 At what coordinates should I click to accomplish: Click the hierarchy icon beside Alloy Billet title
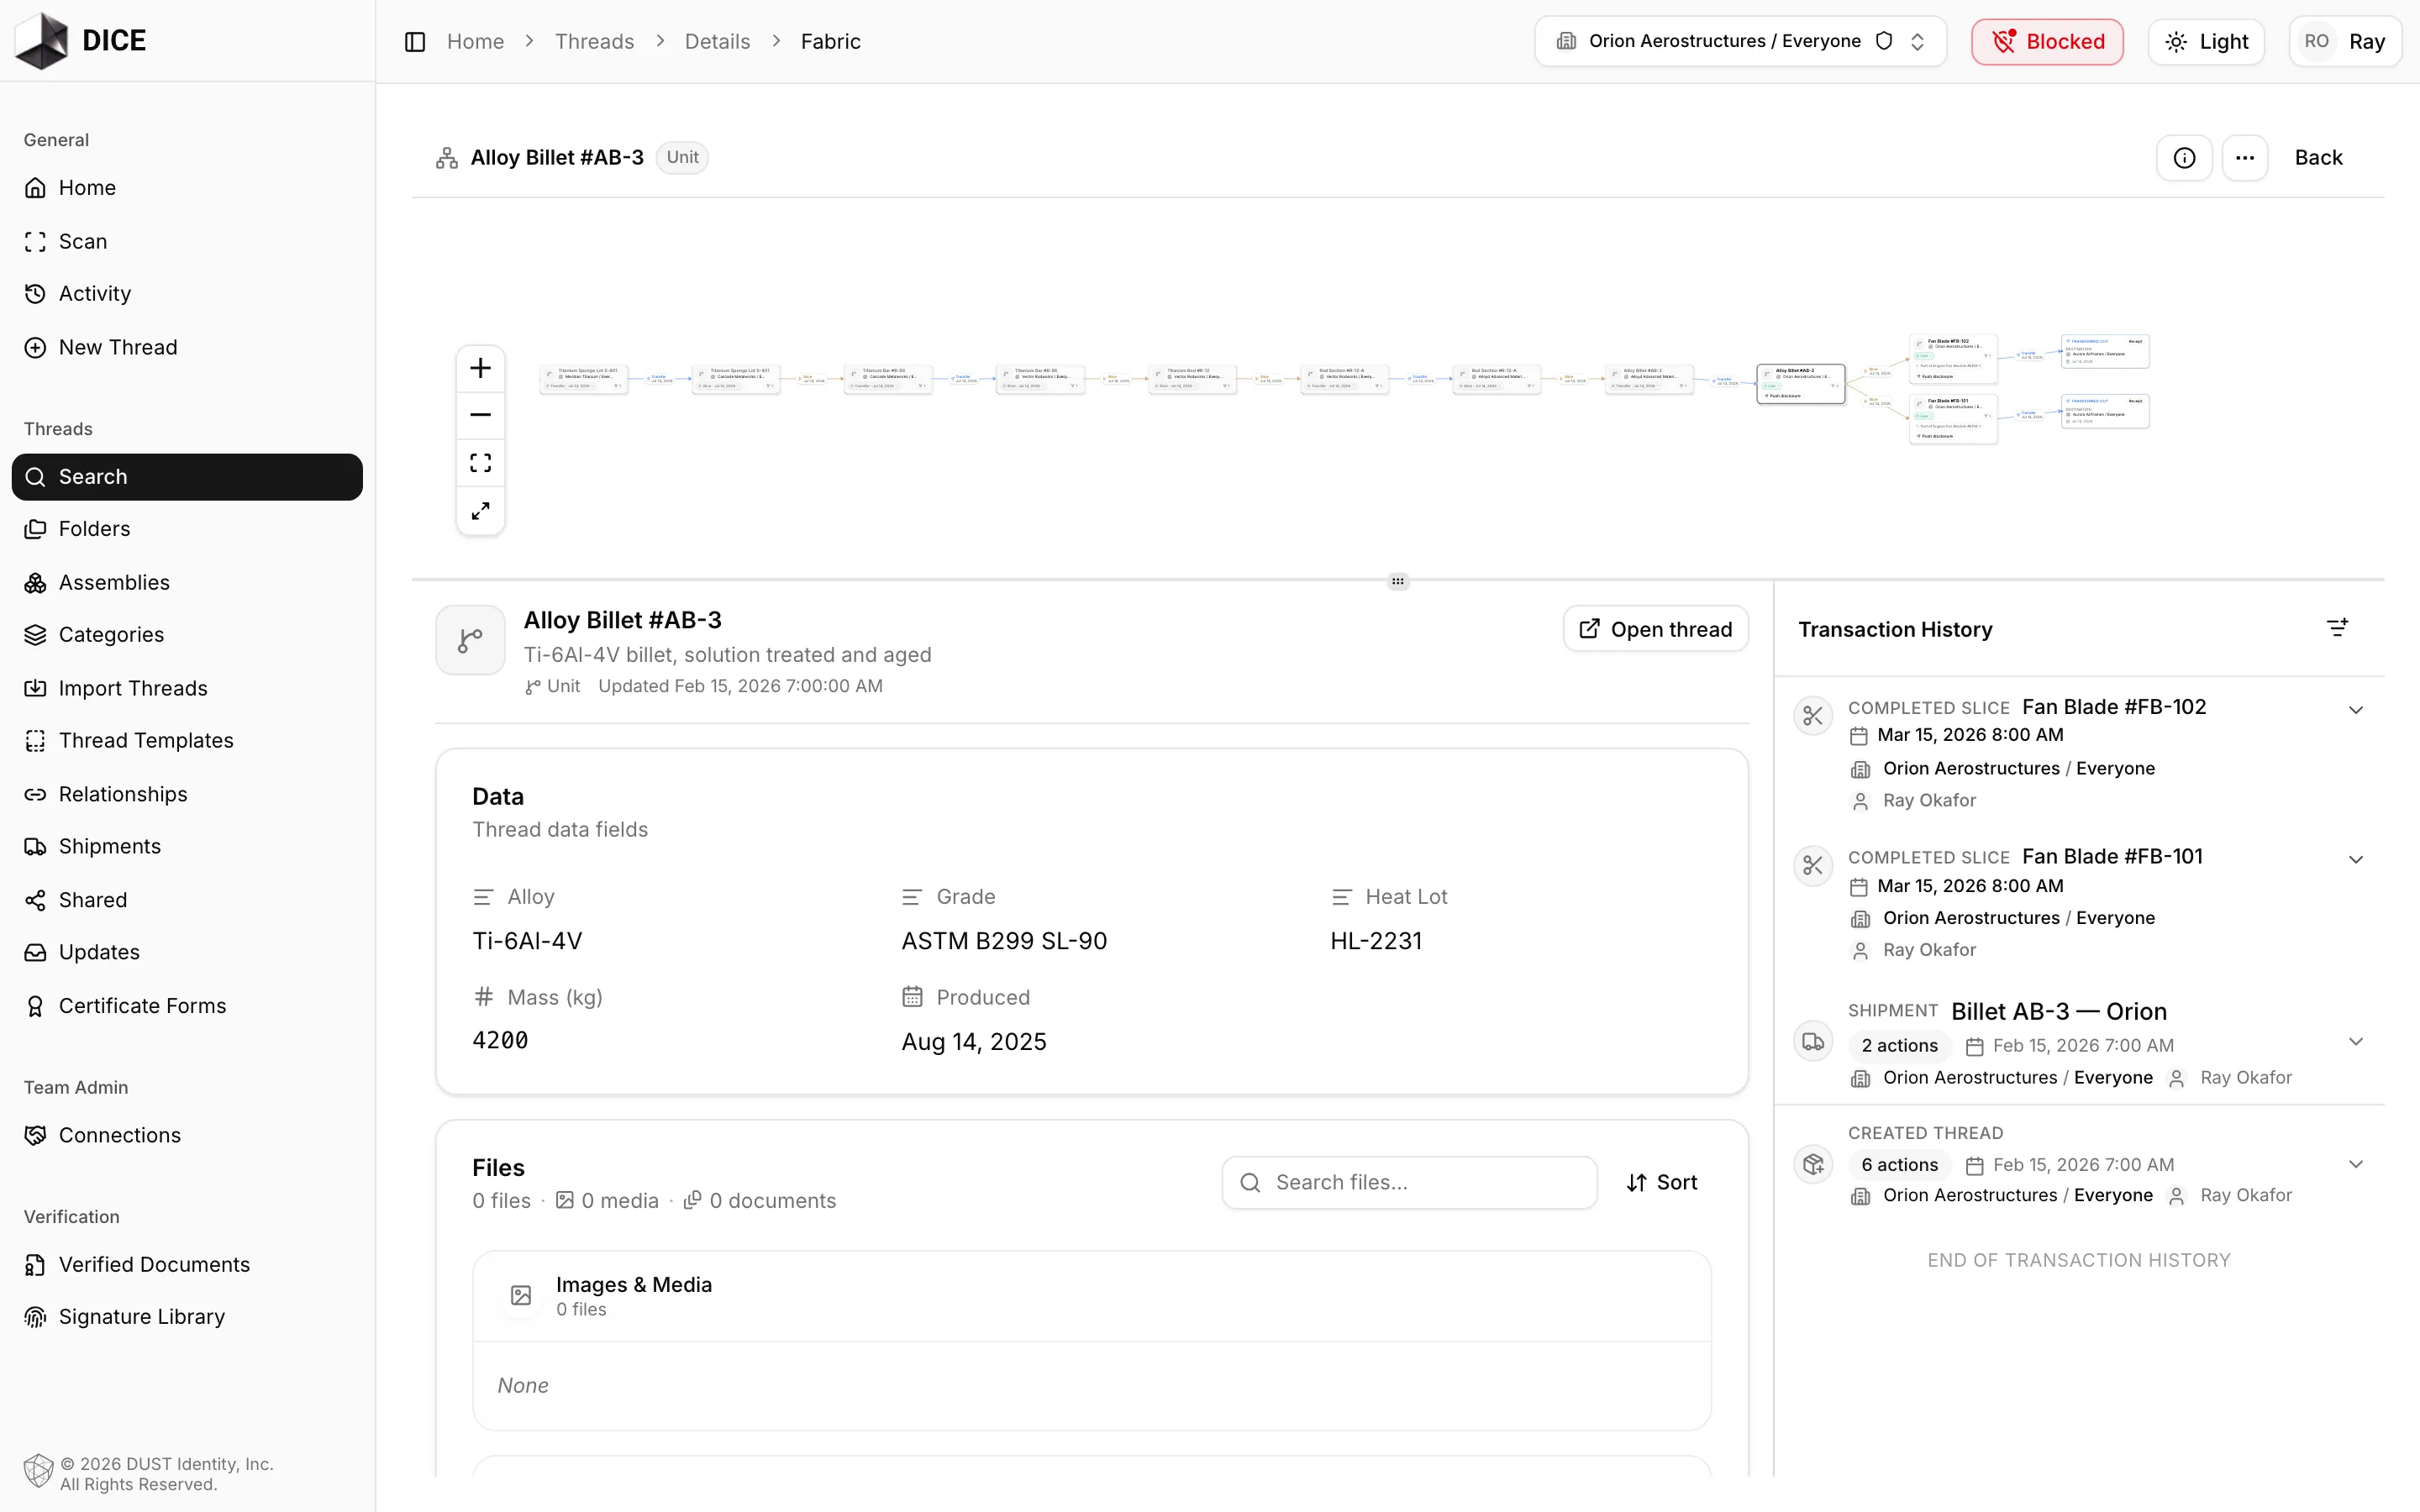pyautogui.click(x=447, y=158)
